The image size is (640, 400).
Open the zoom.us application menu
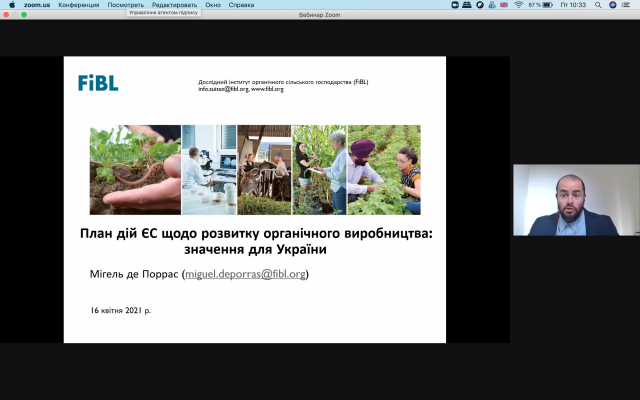tap(37, 5)
